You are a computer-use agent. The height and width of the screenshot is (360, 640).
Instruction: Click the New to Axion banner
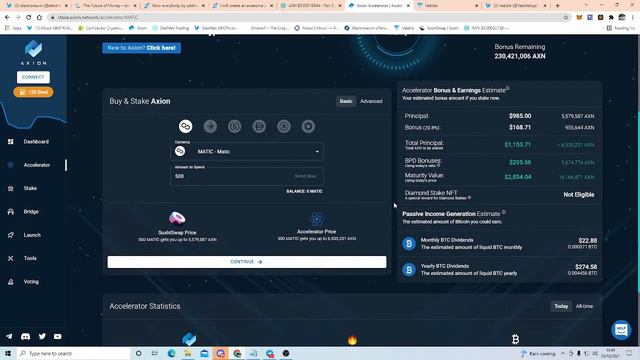pyautogui.click(x=142, y=48)
